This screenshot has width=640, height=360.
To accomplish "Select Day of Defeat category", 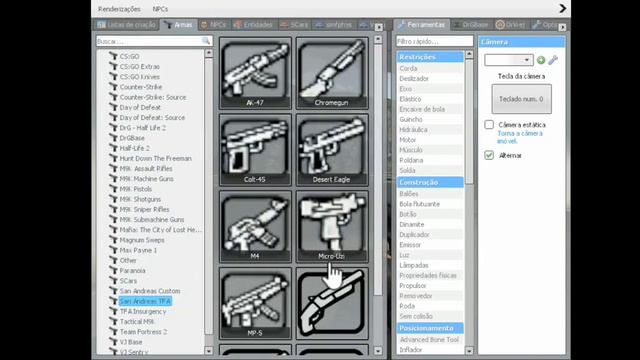I will pos(140,107).
